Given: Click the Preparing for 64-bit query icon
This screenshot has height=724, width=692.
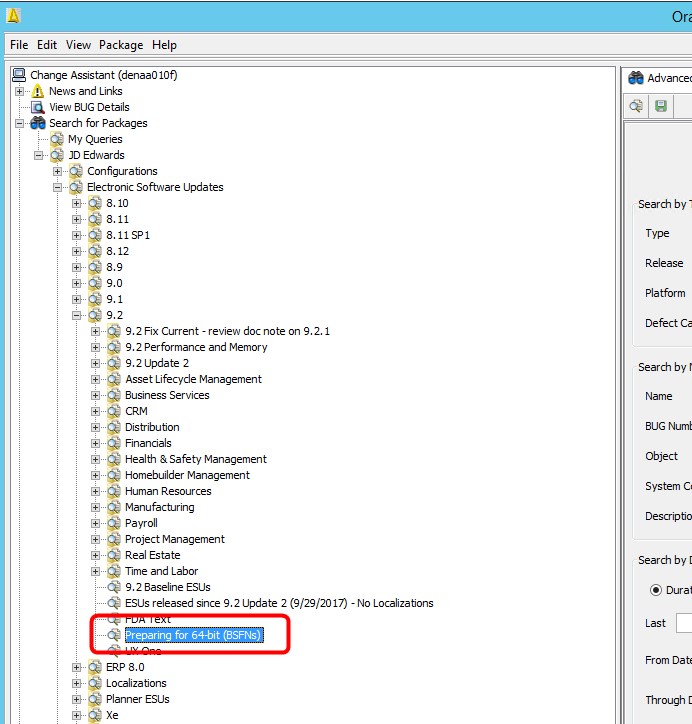Looking at the screenshot, I should (114, 635).
